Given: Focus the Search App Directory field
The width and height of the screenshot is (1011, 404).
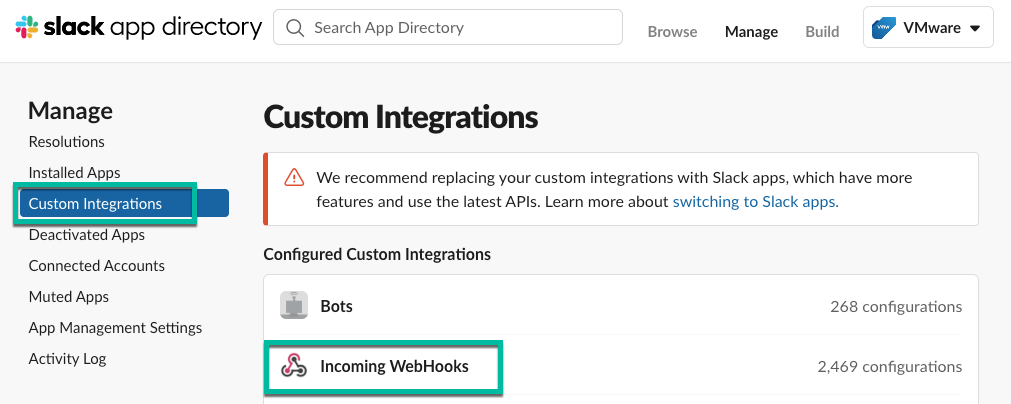Looking at the screenshot, I should [460, 28].
